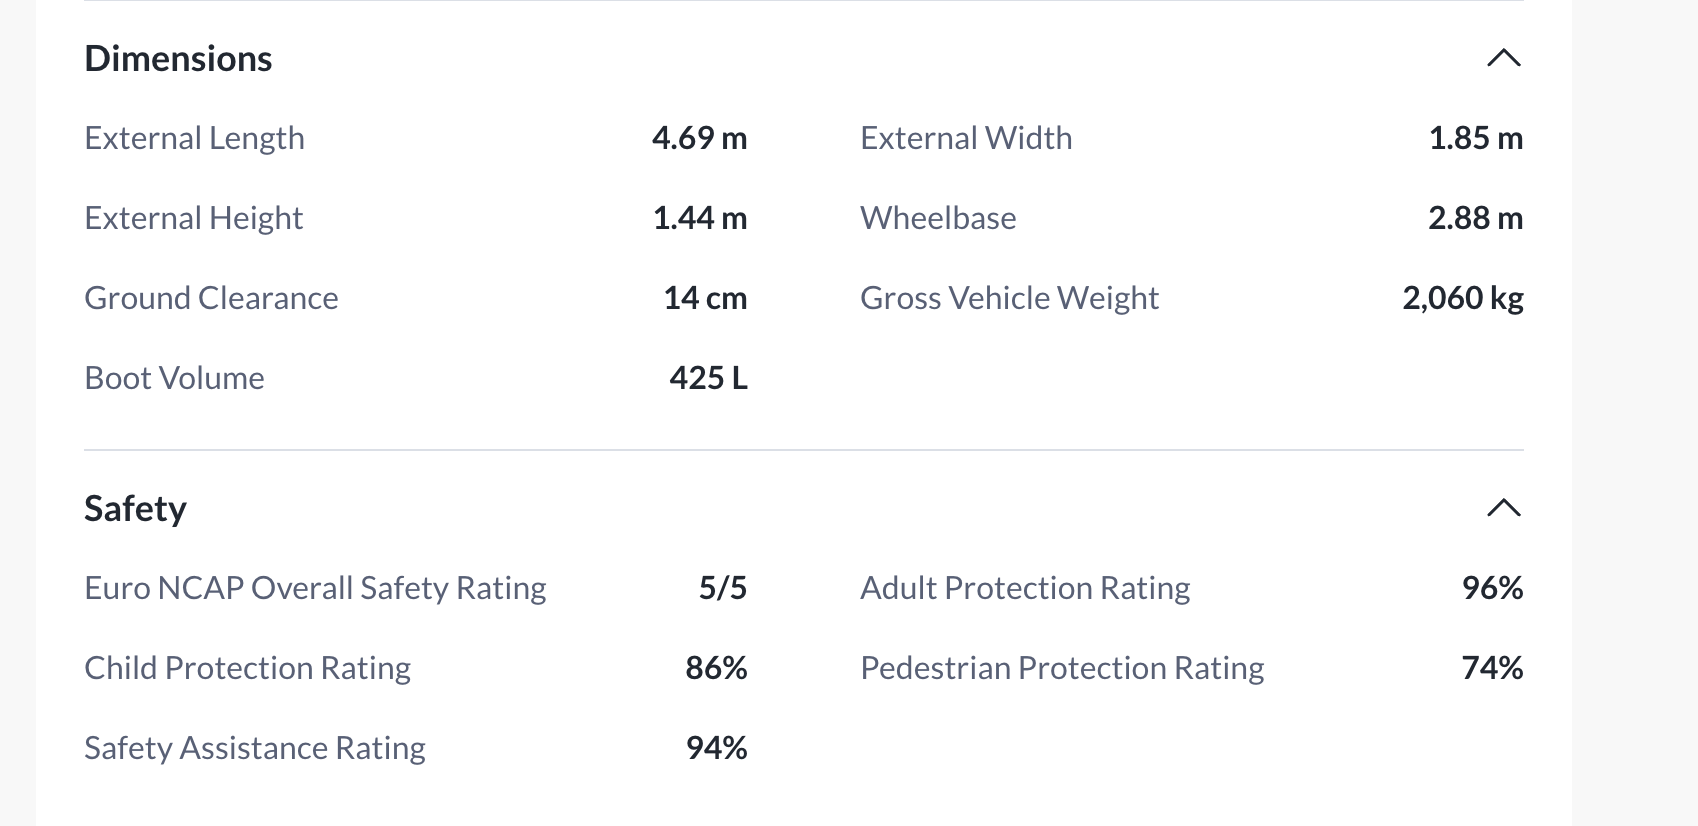1698x826 pixels.
Task: Select the Wheelbase label
Action: (x=937, y=218)
